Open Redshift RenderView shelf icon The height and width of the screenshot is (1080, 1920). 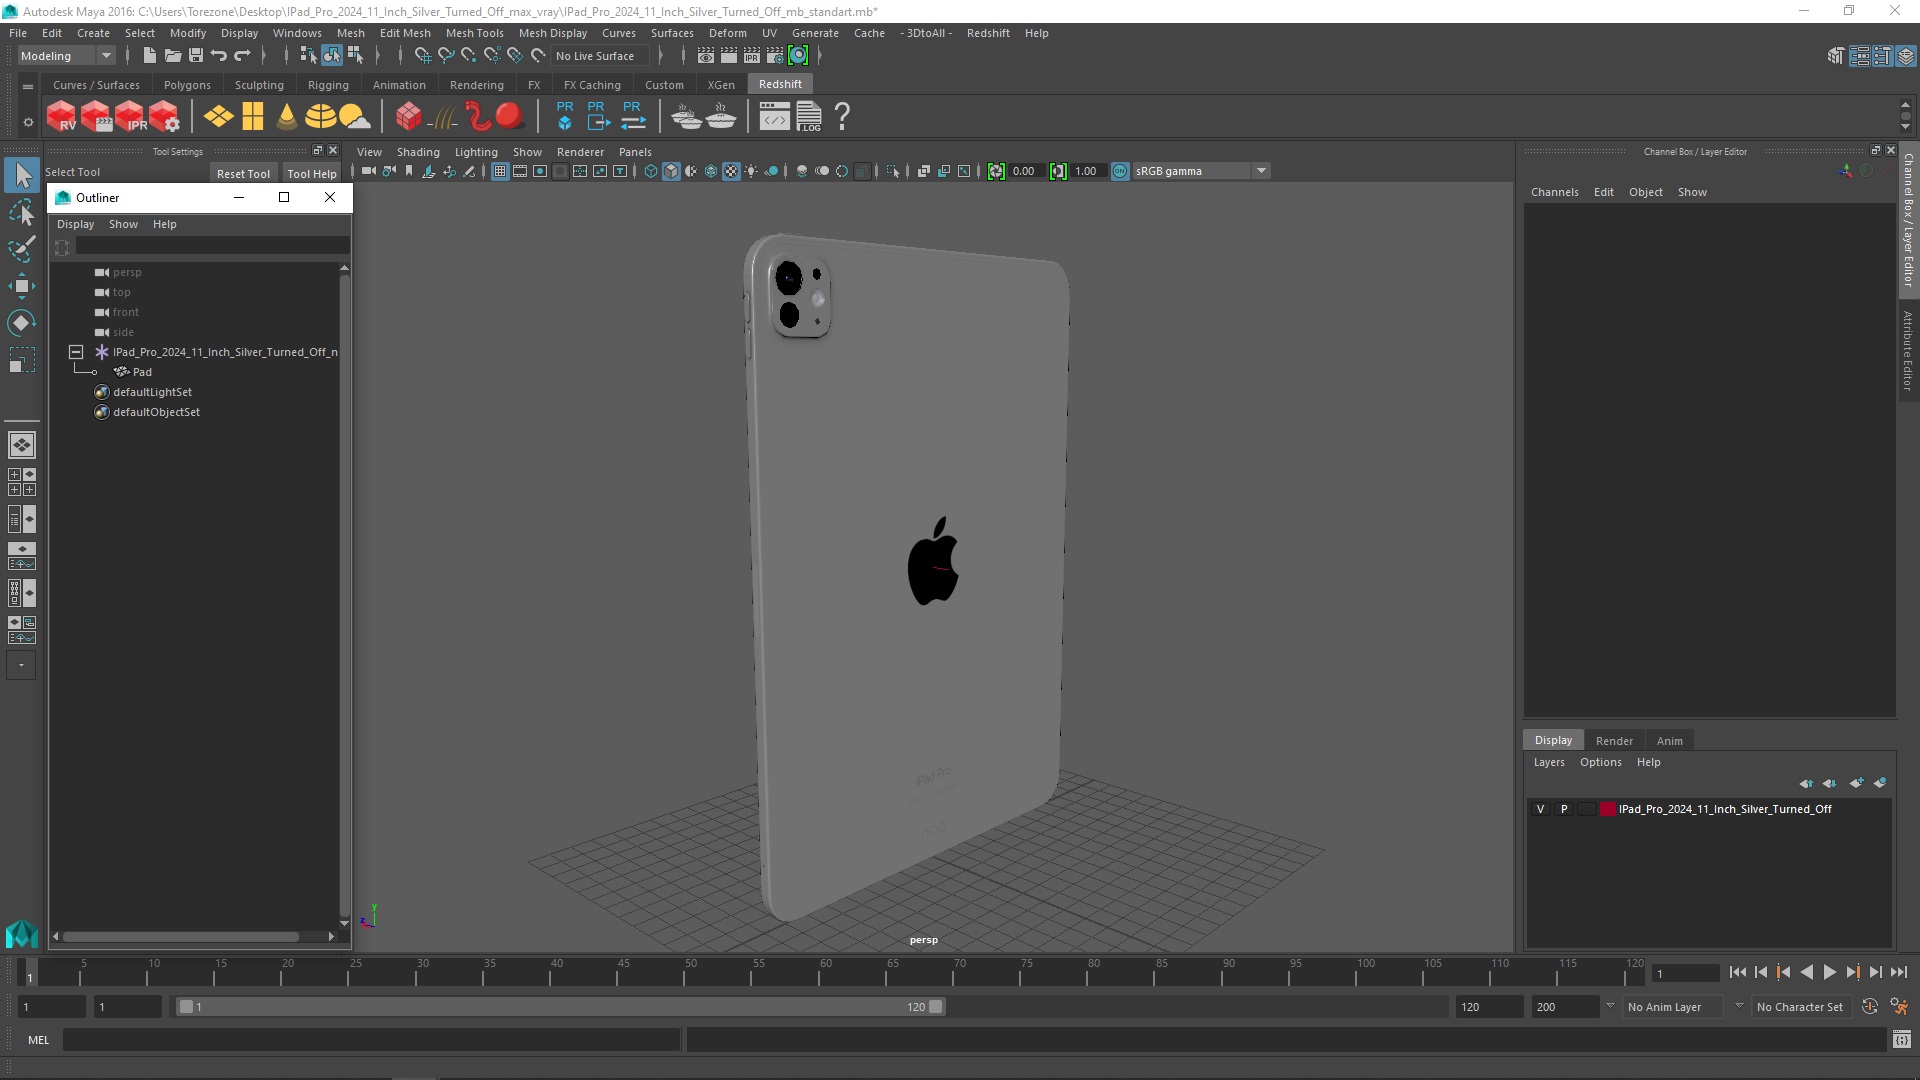pos(62,117)
